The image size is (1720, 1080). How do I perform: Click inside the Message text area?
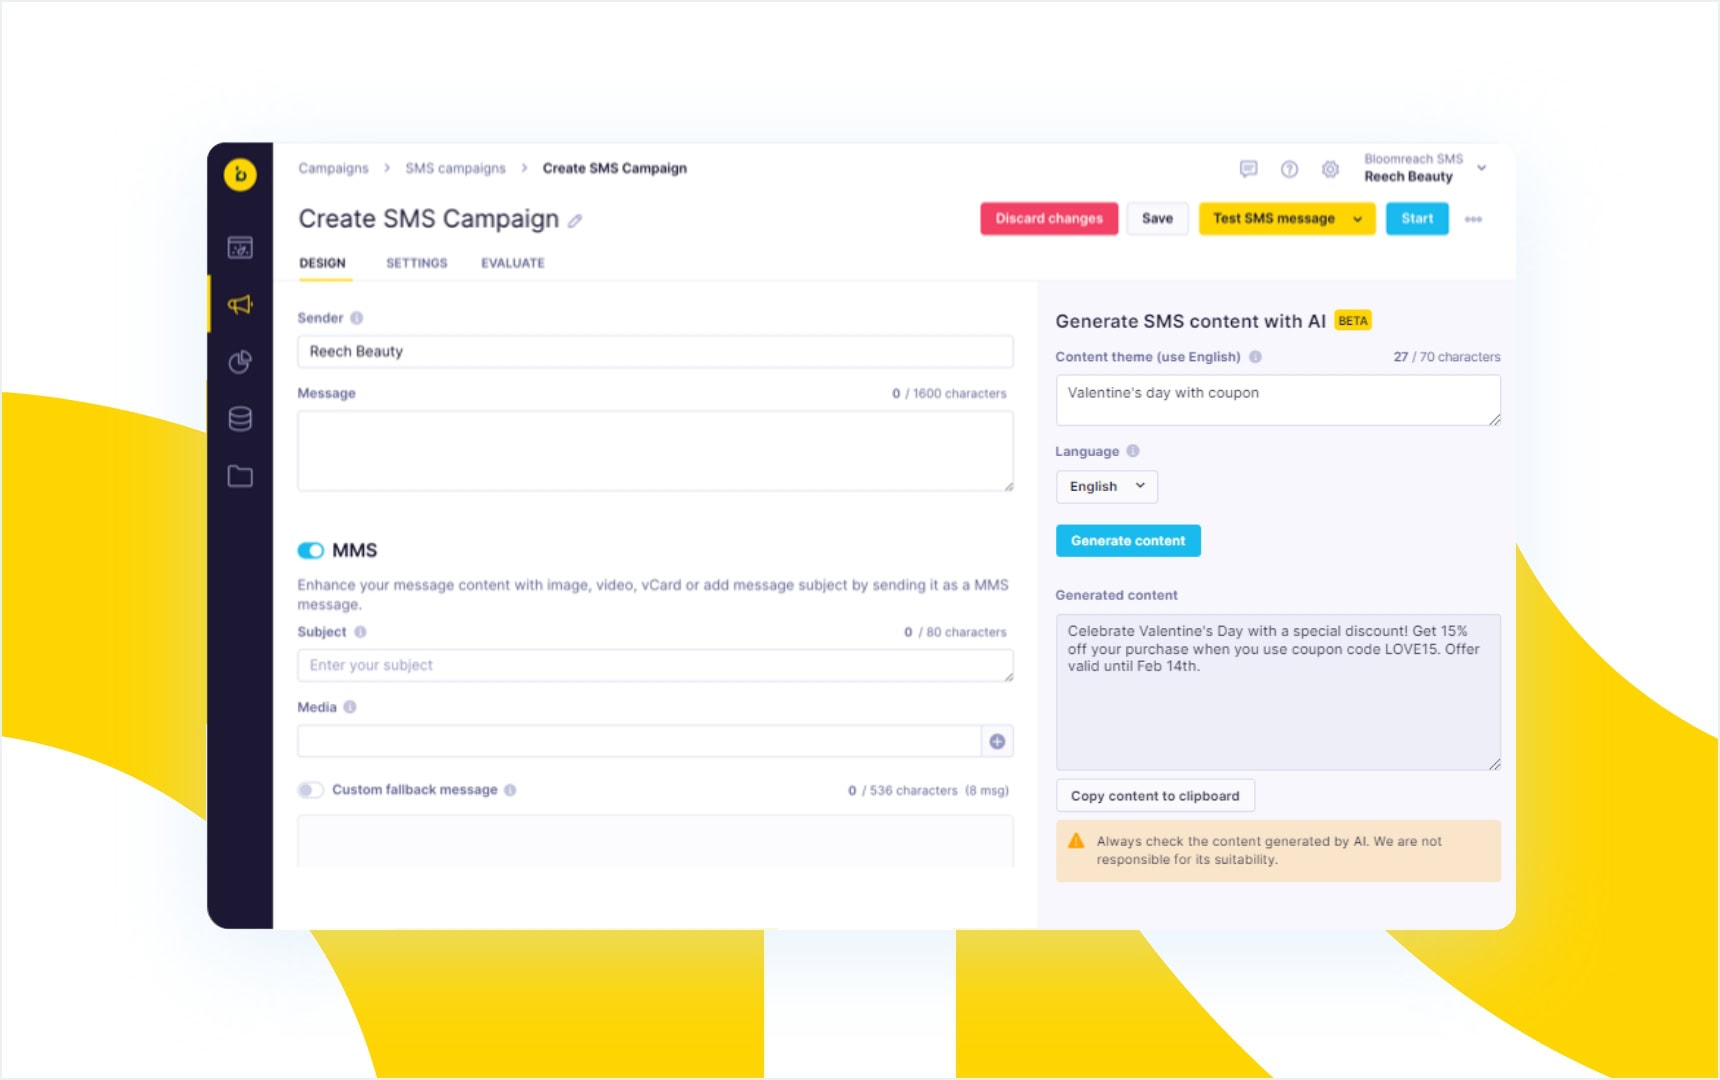[x=654, y=450]
